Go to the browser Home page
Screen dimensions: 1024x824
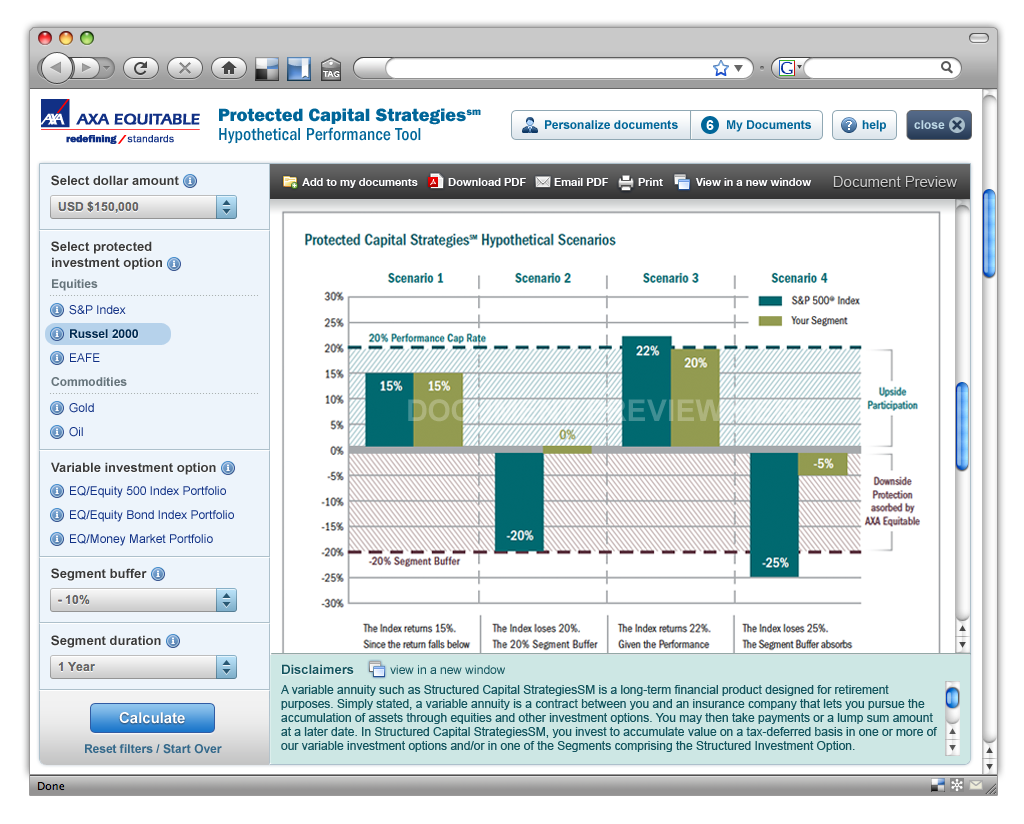click(229, 68)
